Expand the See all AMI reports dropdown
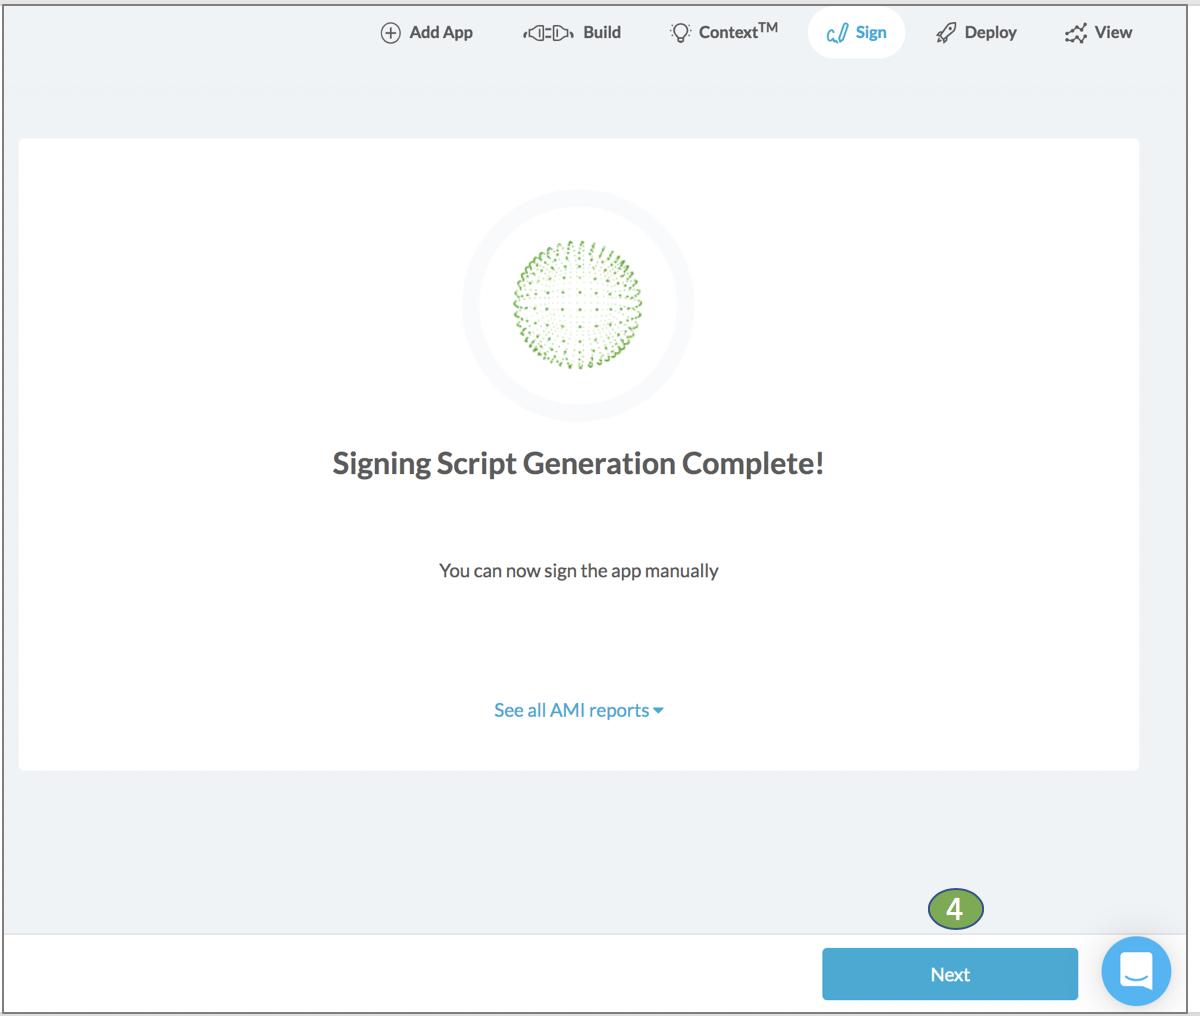Viewport: 1200px width, 1016px height. 578,710
